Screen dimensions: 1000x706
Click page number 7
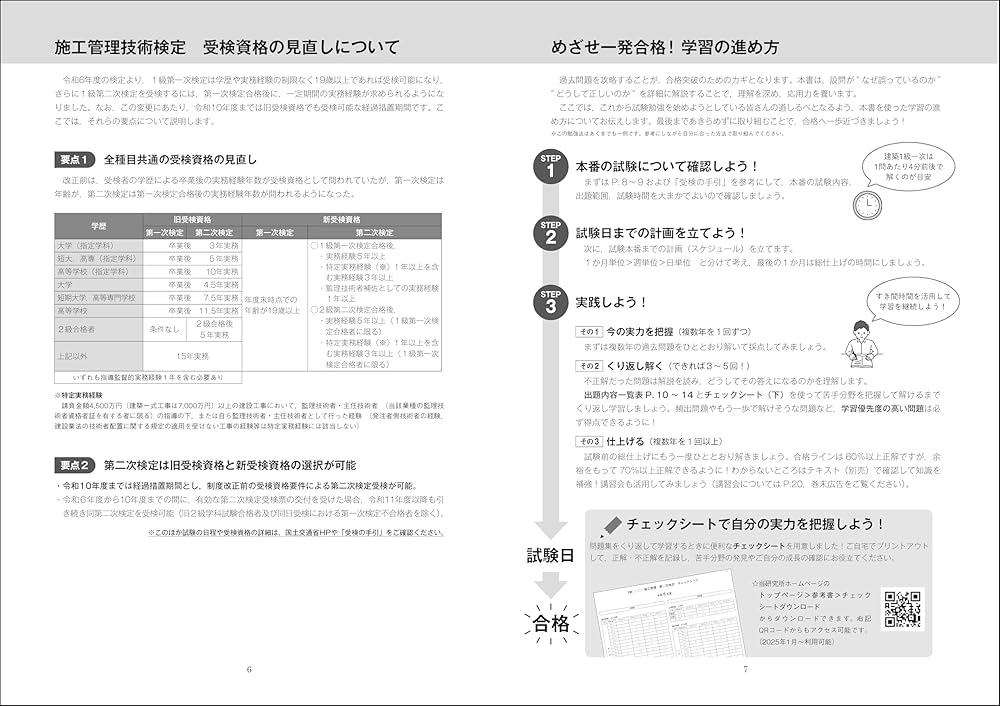click(746, 669)
